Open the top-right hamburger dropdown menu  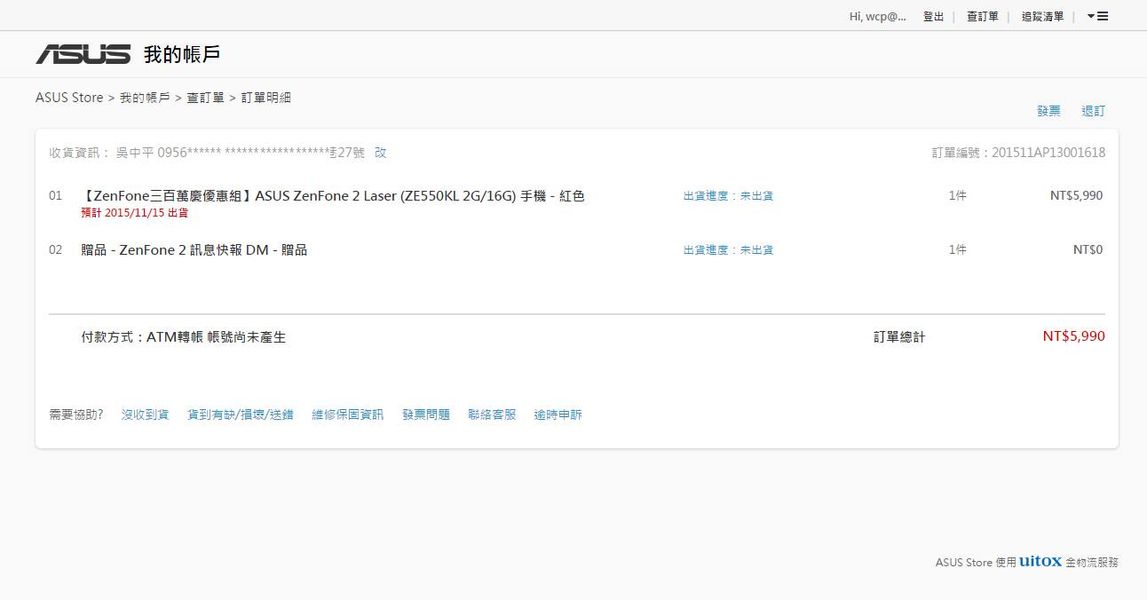[1097, 16]
